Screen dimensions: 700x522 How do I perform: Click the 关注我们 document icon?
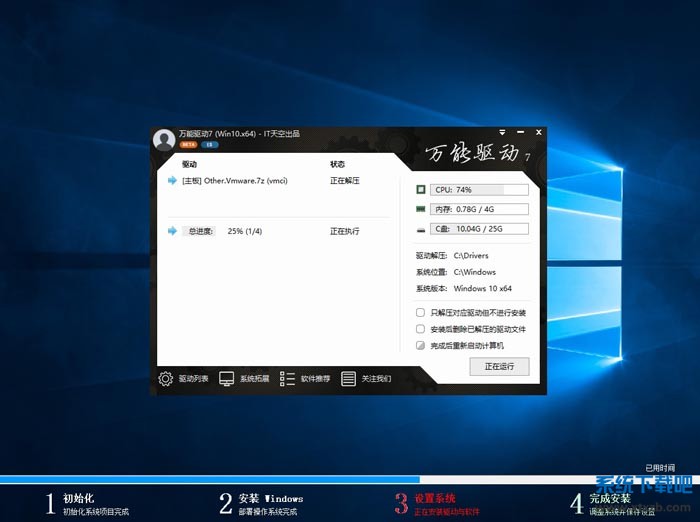(x=349, y=379)
